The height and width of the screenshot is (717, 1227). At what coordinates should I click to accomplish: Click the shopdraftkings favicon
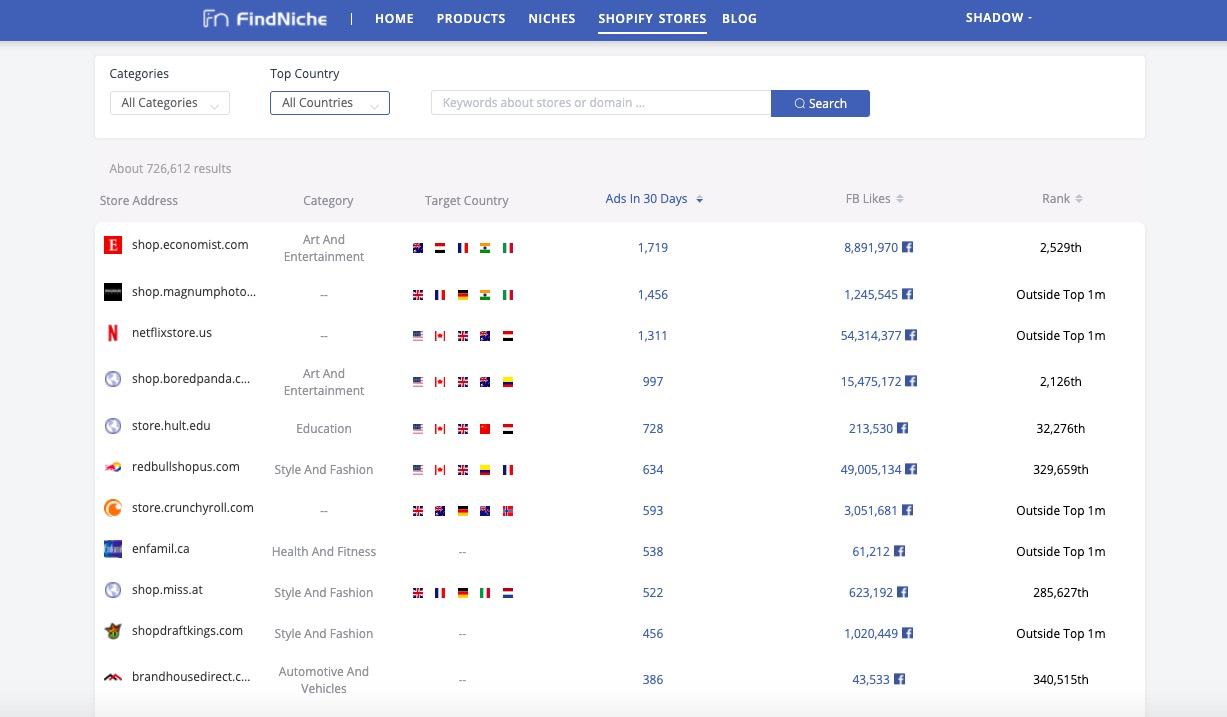(x=113, y=631)
